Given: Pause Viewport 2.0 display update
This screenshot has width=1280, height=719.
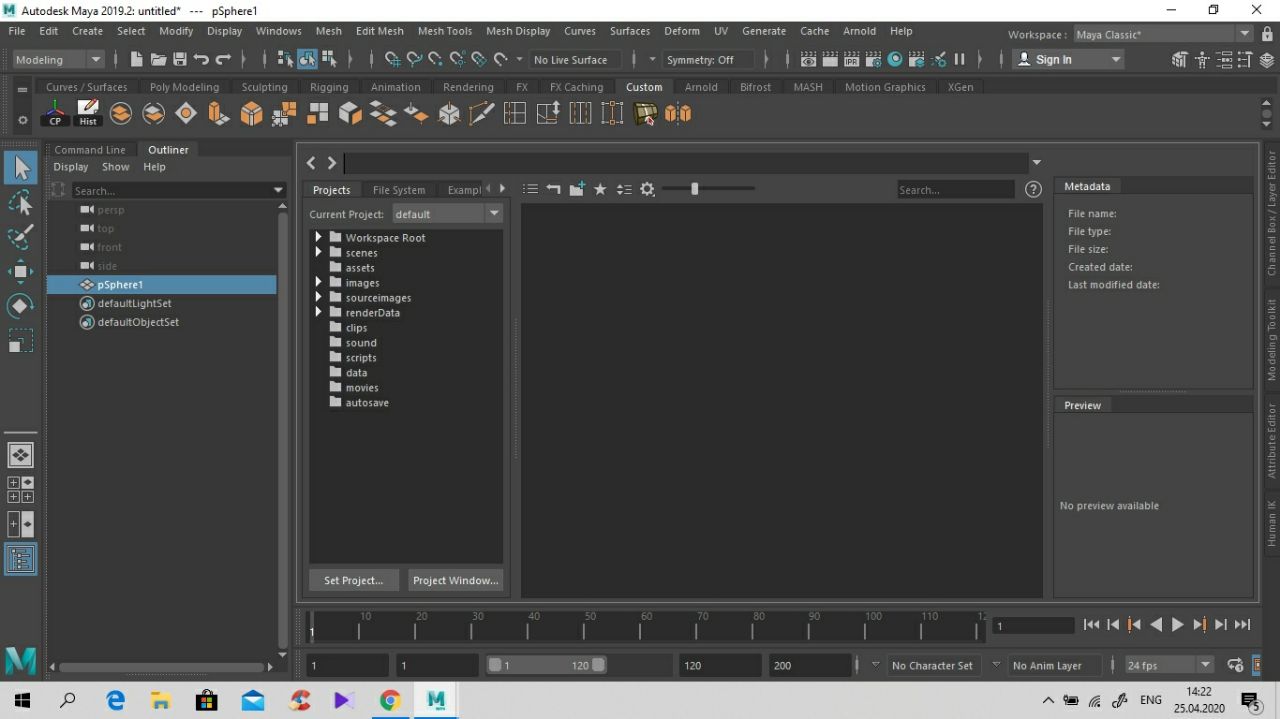Looking at the screenshot, I should click(x=959, y=59).
